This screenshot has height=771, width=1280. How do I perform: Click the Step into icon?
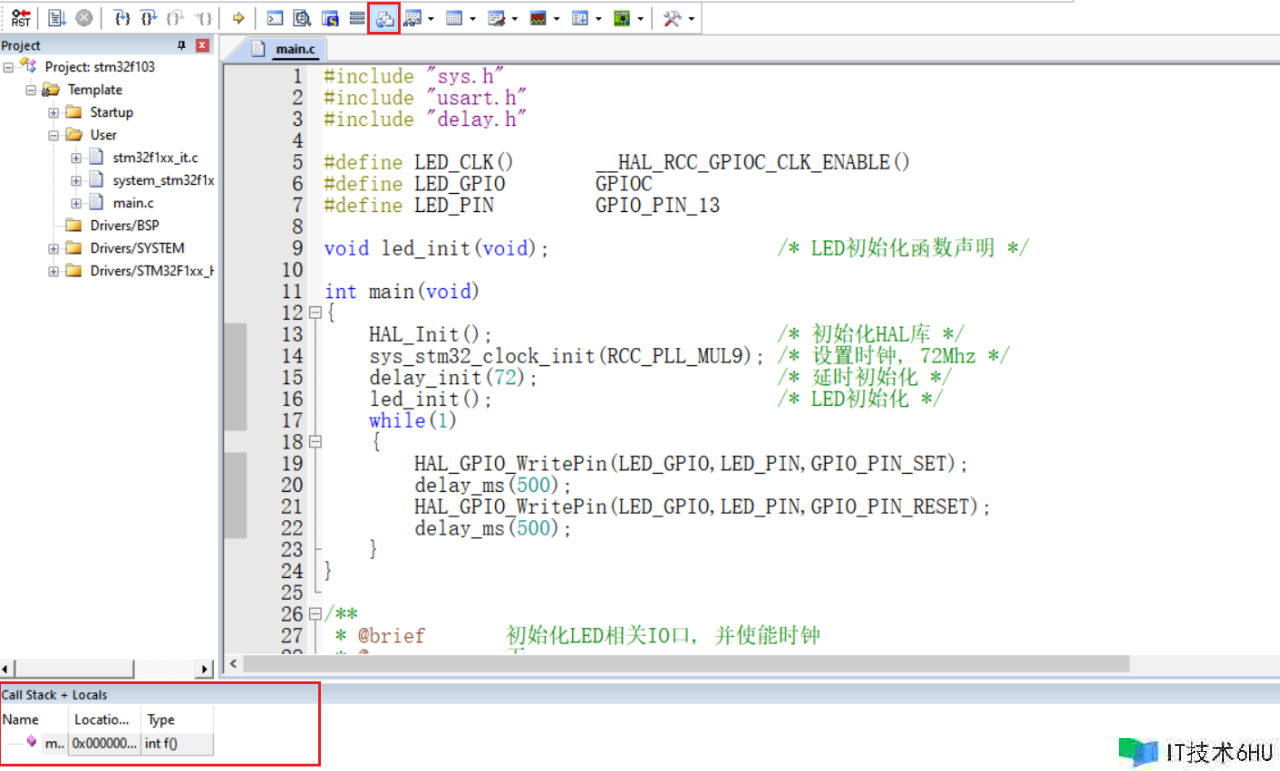[122, 18]
